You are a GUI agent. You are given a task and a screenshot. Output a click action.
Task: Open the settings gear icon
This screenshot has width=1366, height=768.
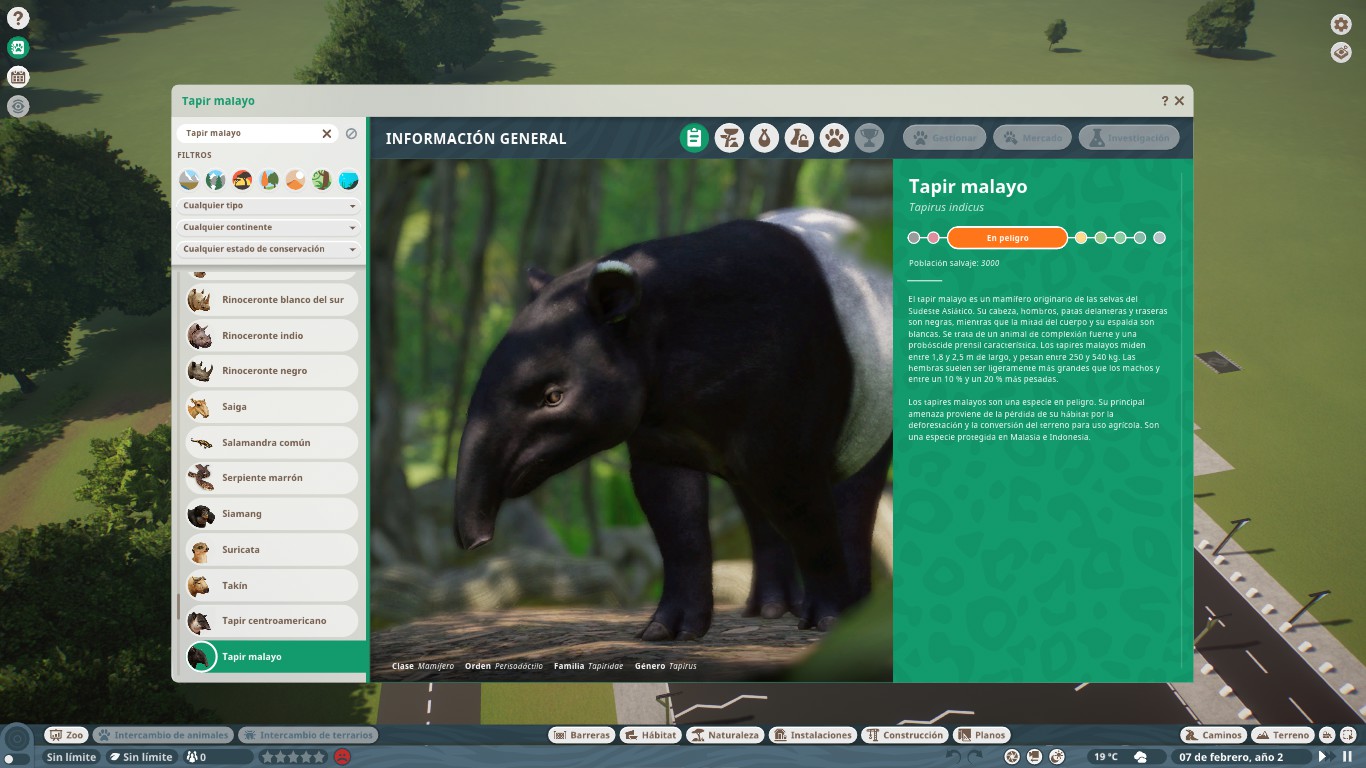point(1341,24)
